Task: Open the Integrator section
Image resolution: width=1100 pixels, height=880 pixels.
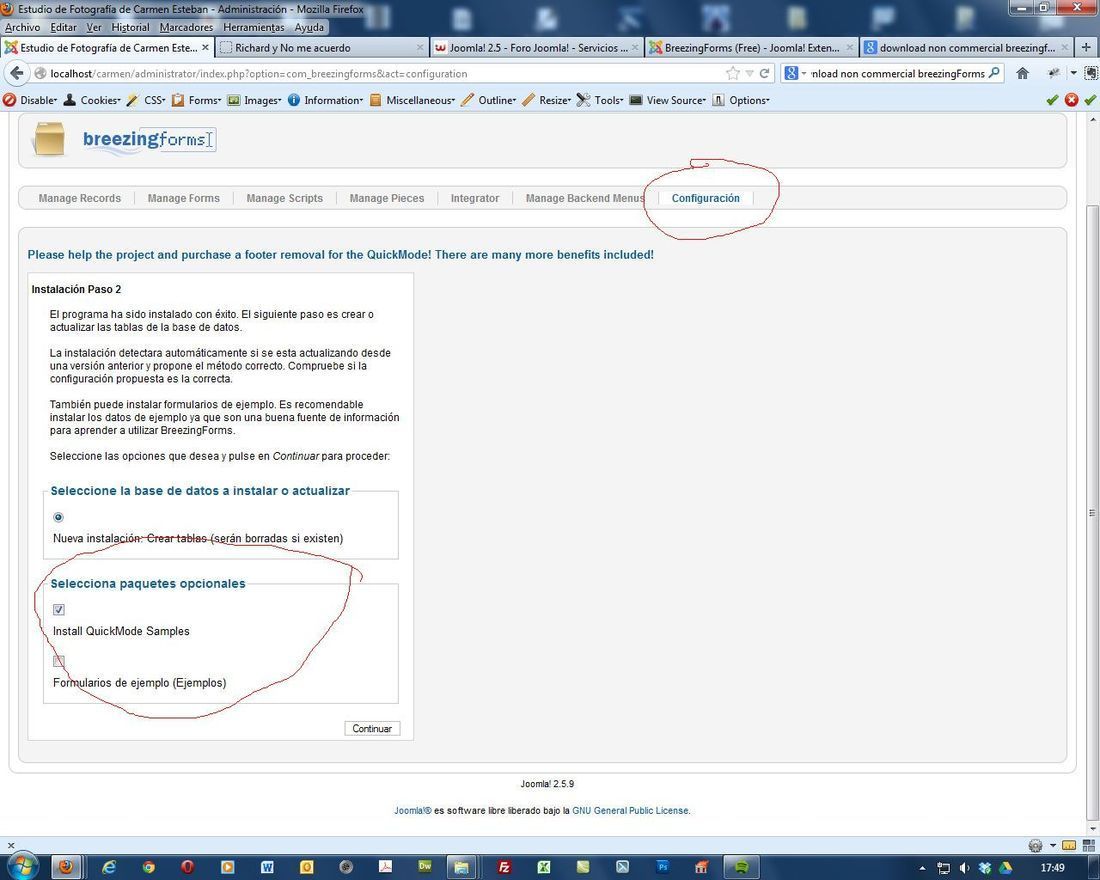Action: (475, 199)
